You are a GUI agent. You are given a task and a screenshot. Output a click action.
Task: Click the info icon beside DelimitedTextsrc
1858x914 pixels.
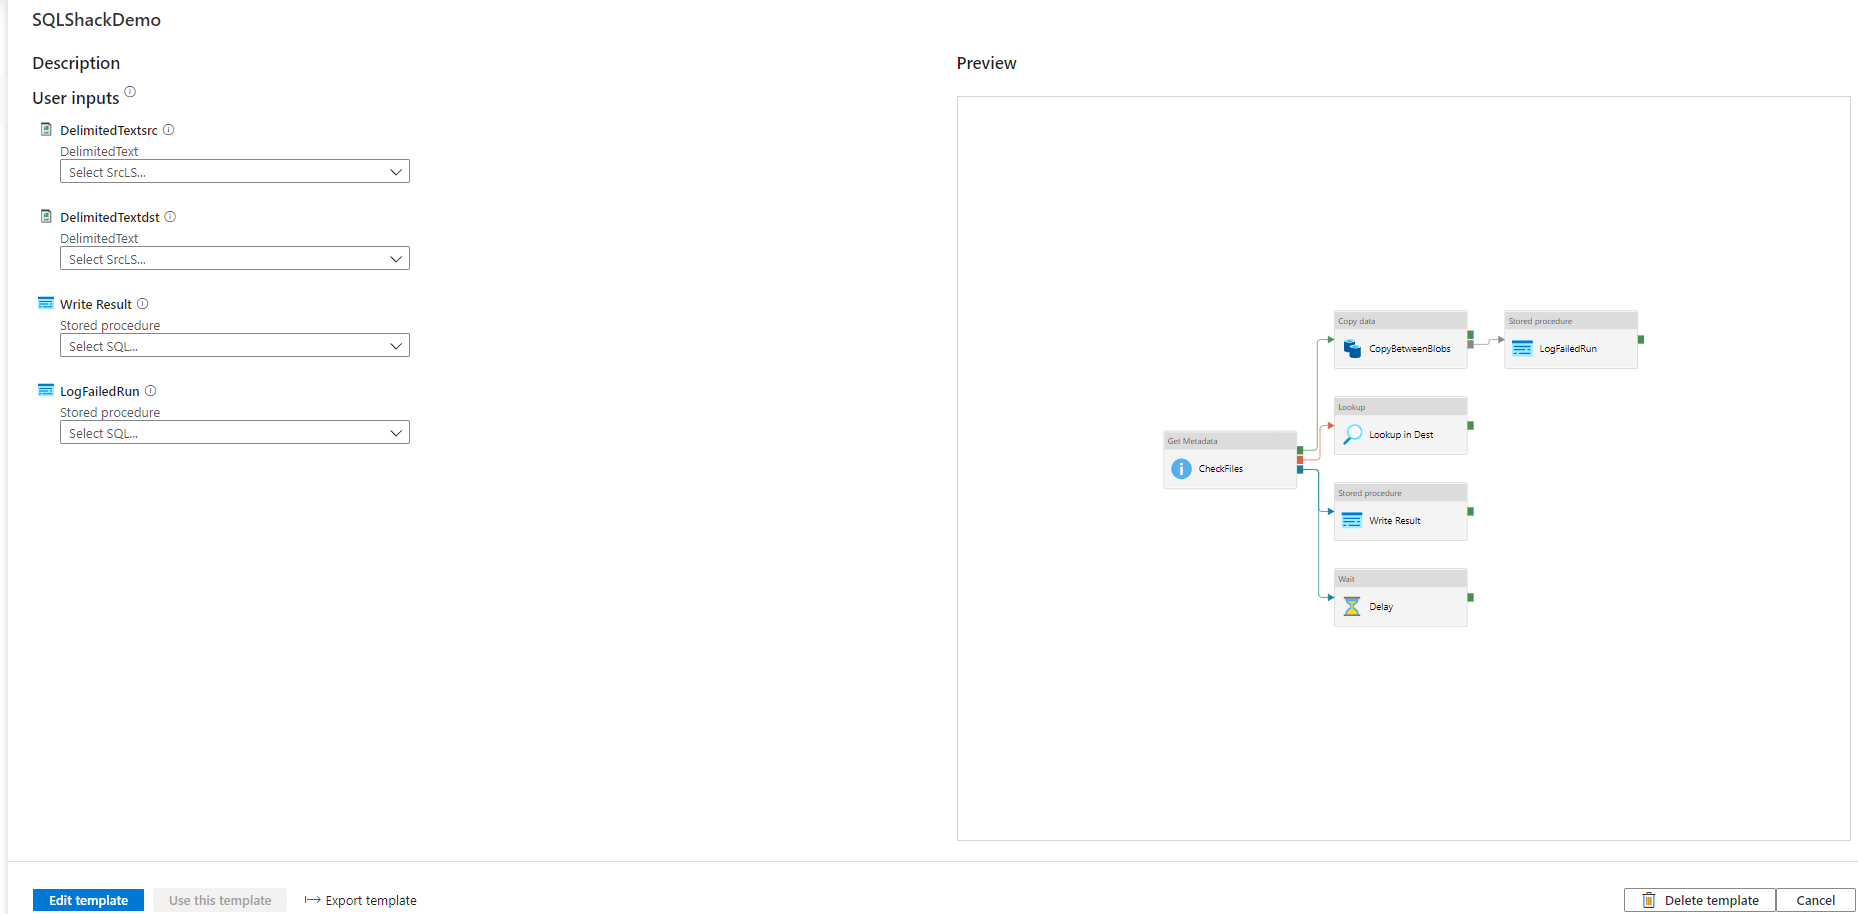[x=169, y=130]
